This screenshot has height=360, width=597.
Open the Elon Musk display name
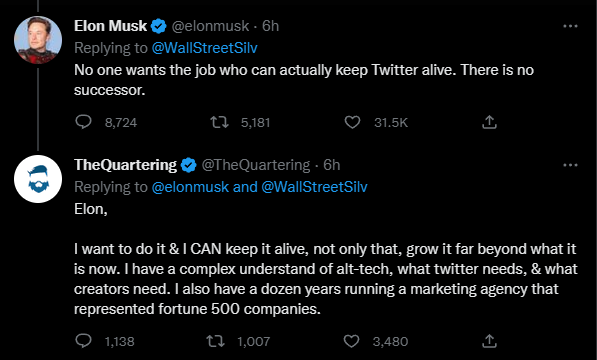[110, 26]
